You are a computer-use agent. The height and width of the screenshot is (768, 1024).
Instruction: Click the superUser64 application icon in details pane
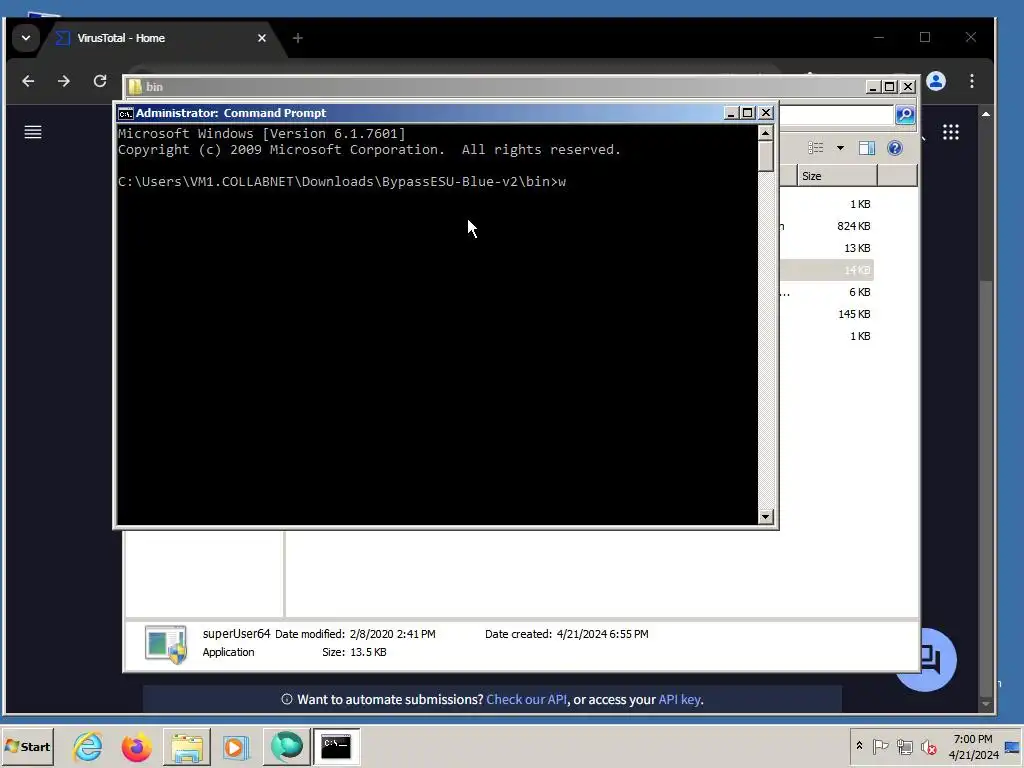[x=165, y=644]
